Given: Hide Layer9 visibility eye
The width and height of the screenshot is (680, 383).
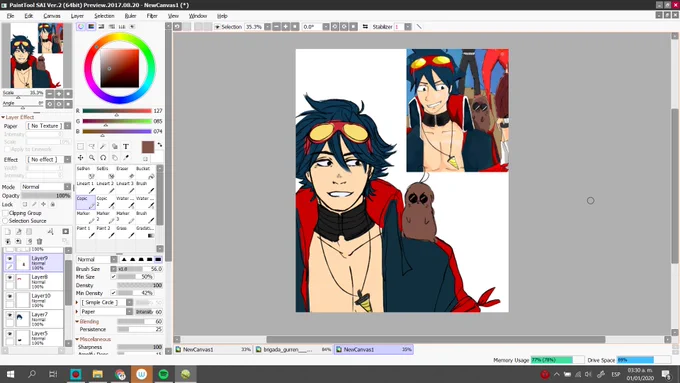Looking at the screenshot, I should 10,259.
